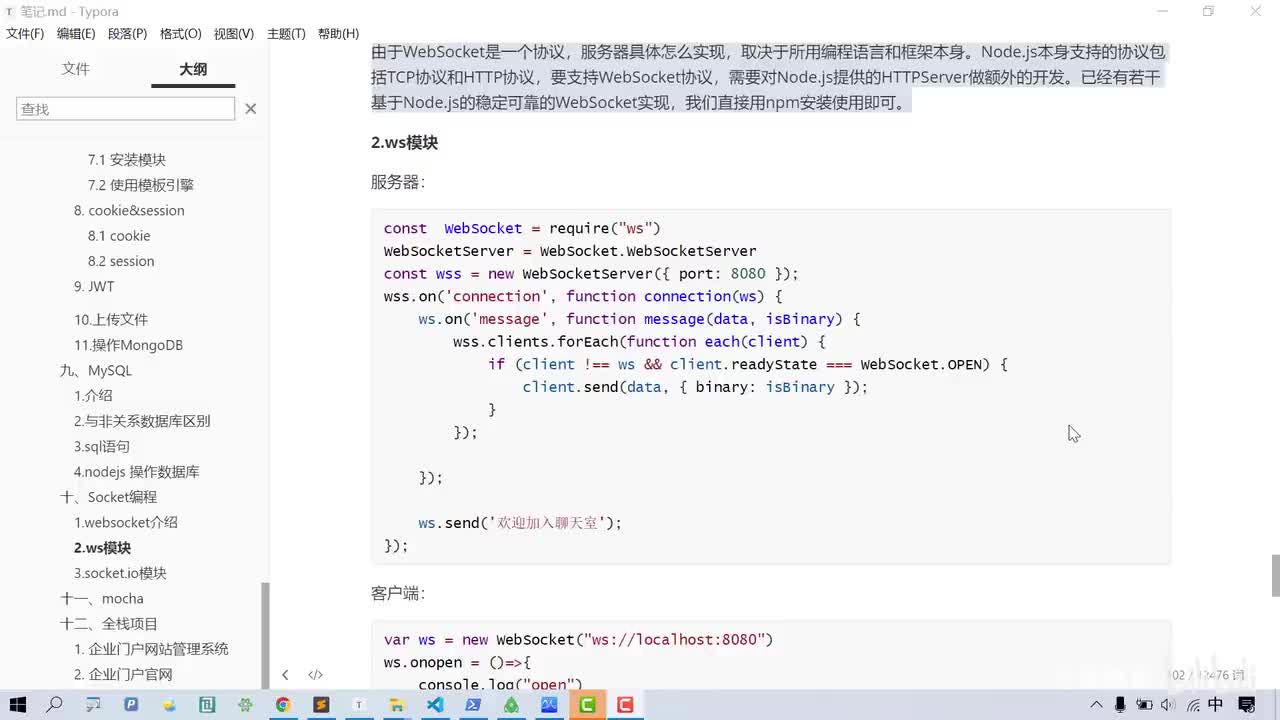Screen dimensions: 1280x720
Task: Switch to Visual Studio Code on taskbar
Action: coord(435,705)
